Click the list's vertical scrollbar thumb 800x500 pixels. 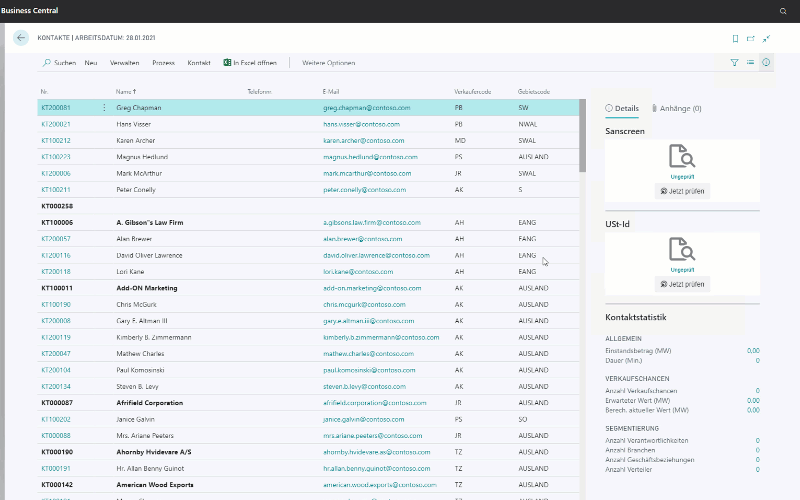[x=582, y=136]
